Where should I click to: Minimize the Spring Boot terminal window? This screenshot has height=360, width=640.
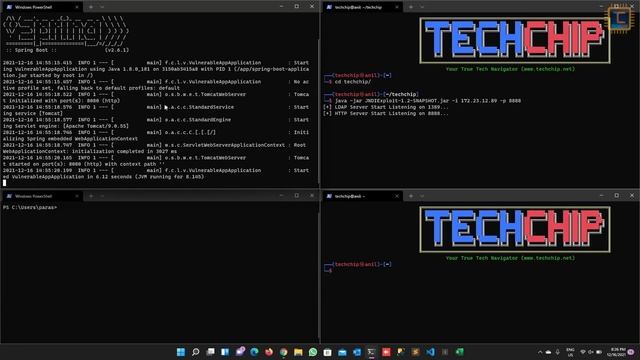(281, 7)
